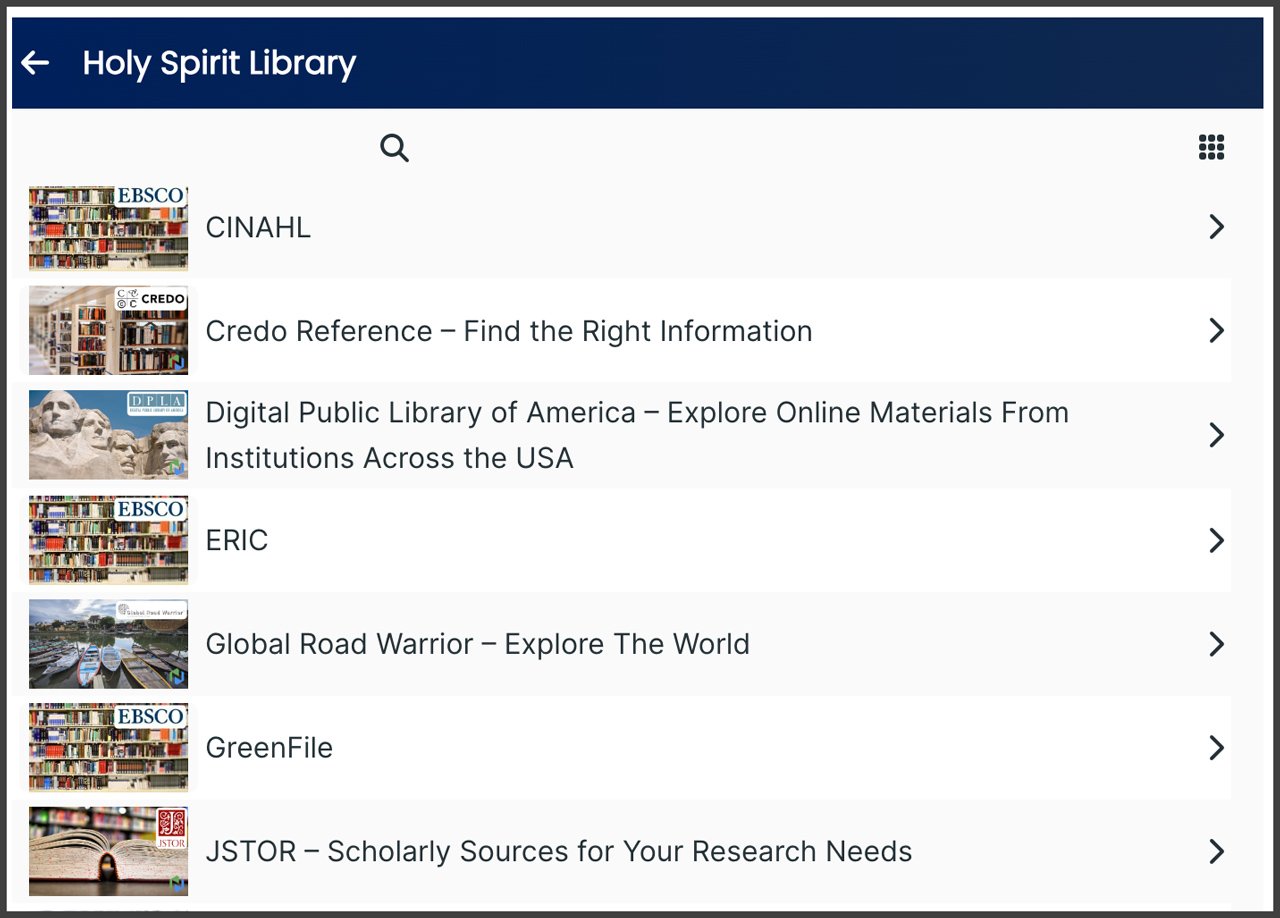Select the CINAHL database entry
This screenshot has width=1280, height=918.
(258, 227)
